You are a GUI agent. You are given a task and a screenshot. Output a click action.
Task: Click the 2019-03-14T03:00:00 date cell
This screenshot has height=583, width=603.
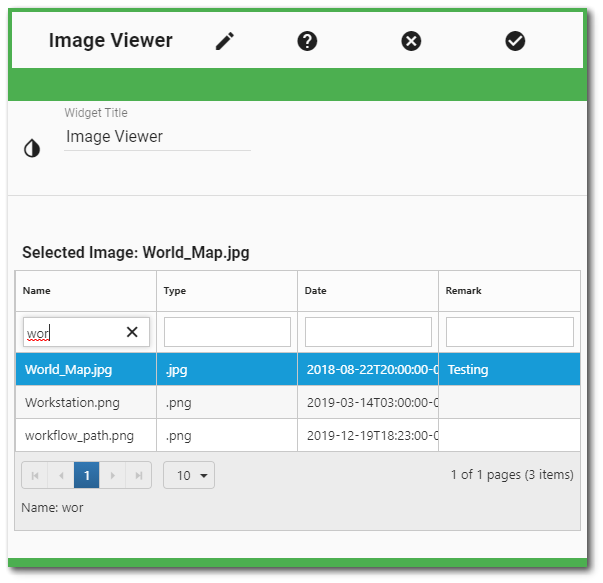pos(368,403)
